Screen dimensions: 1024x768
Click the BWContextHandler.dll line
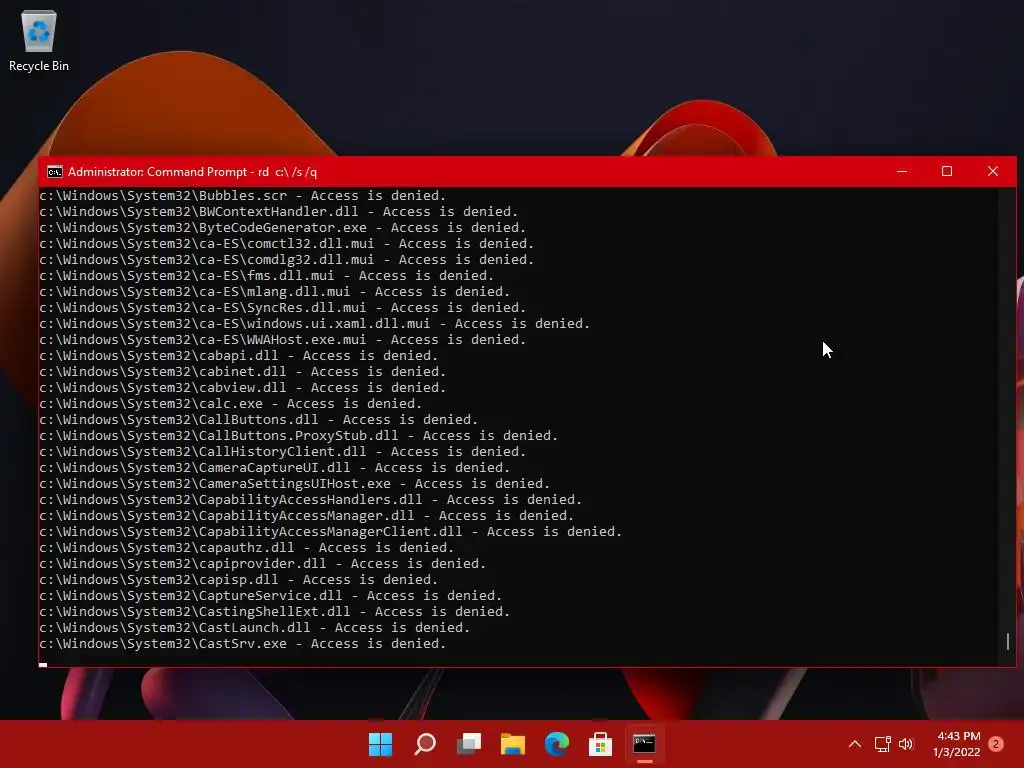pyautogui.click(x=278, y=212)
